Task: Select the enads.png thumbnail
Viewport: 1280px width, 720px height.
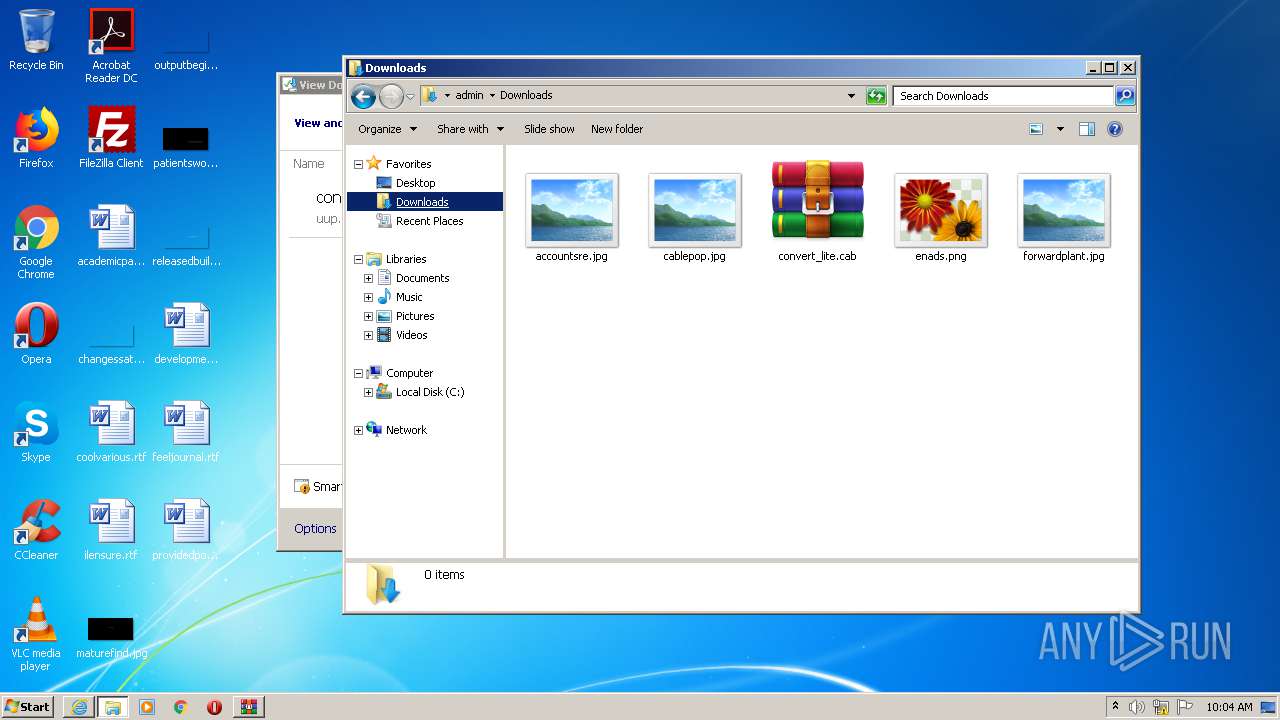Action: [941, 216]
